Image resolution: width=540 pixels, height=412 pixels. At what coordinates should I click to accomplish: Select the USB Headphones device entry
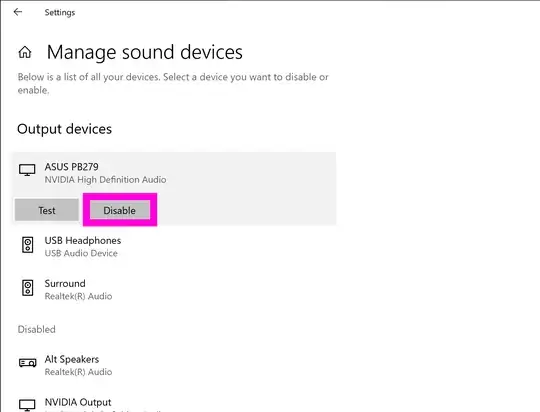[174, 246]
